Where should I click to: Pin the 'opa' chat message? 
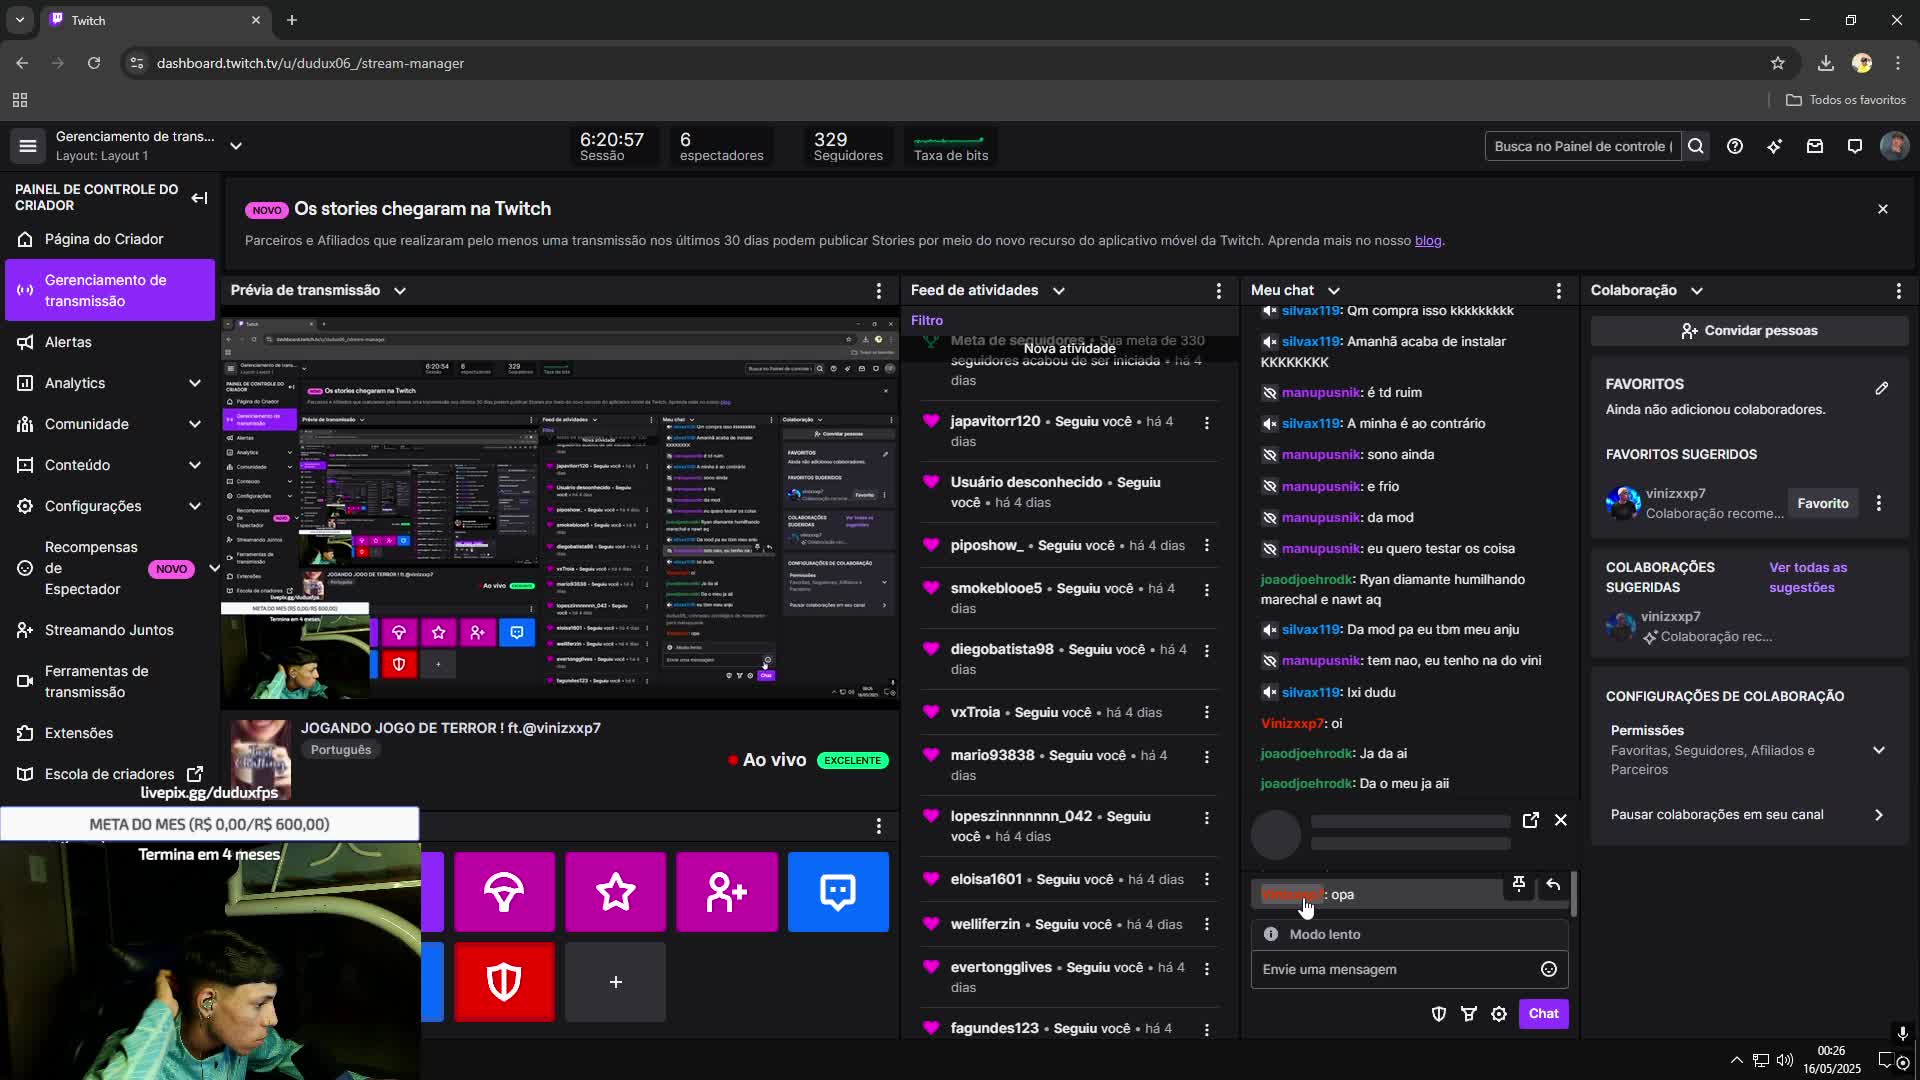point(1519,884)
